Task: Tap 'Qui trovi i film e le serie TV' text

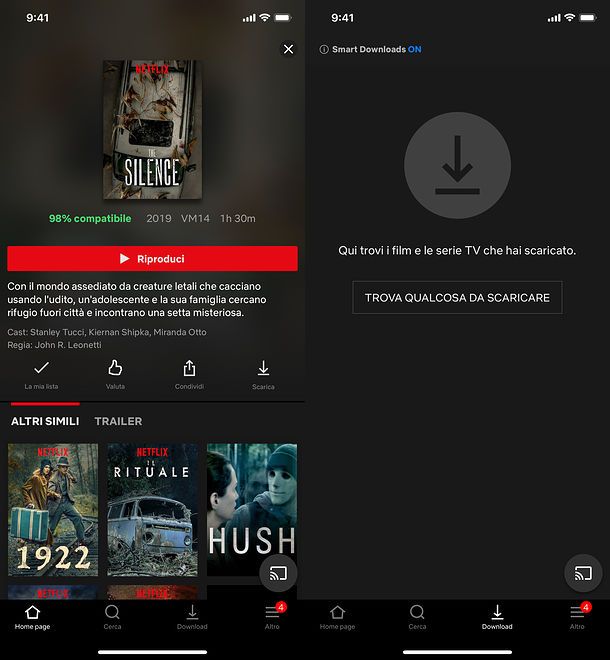Action: 457,250
